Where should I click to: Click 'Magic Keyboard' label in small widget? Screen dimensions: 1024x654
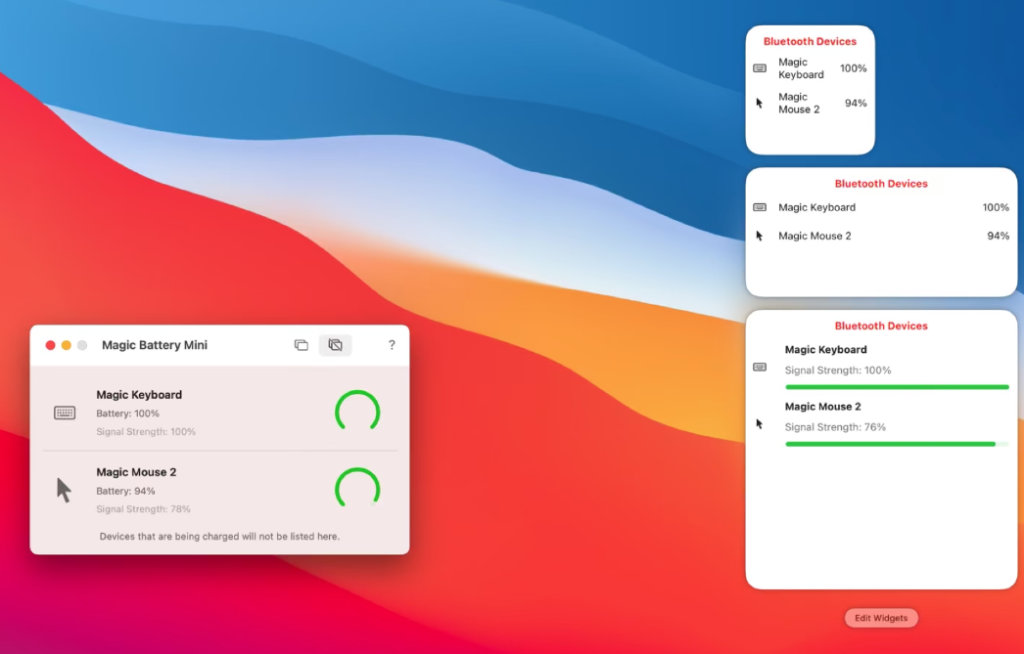[801, 68]
